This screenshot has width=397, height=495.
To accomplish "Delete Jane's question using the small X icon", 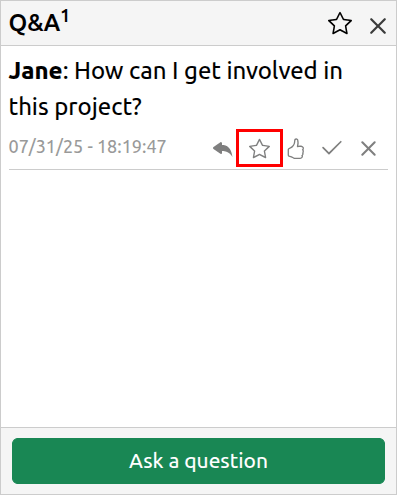I will (368, 149).
